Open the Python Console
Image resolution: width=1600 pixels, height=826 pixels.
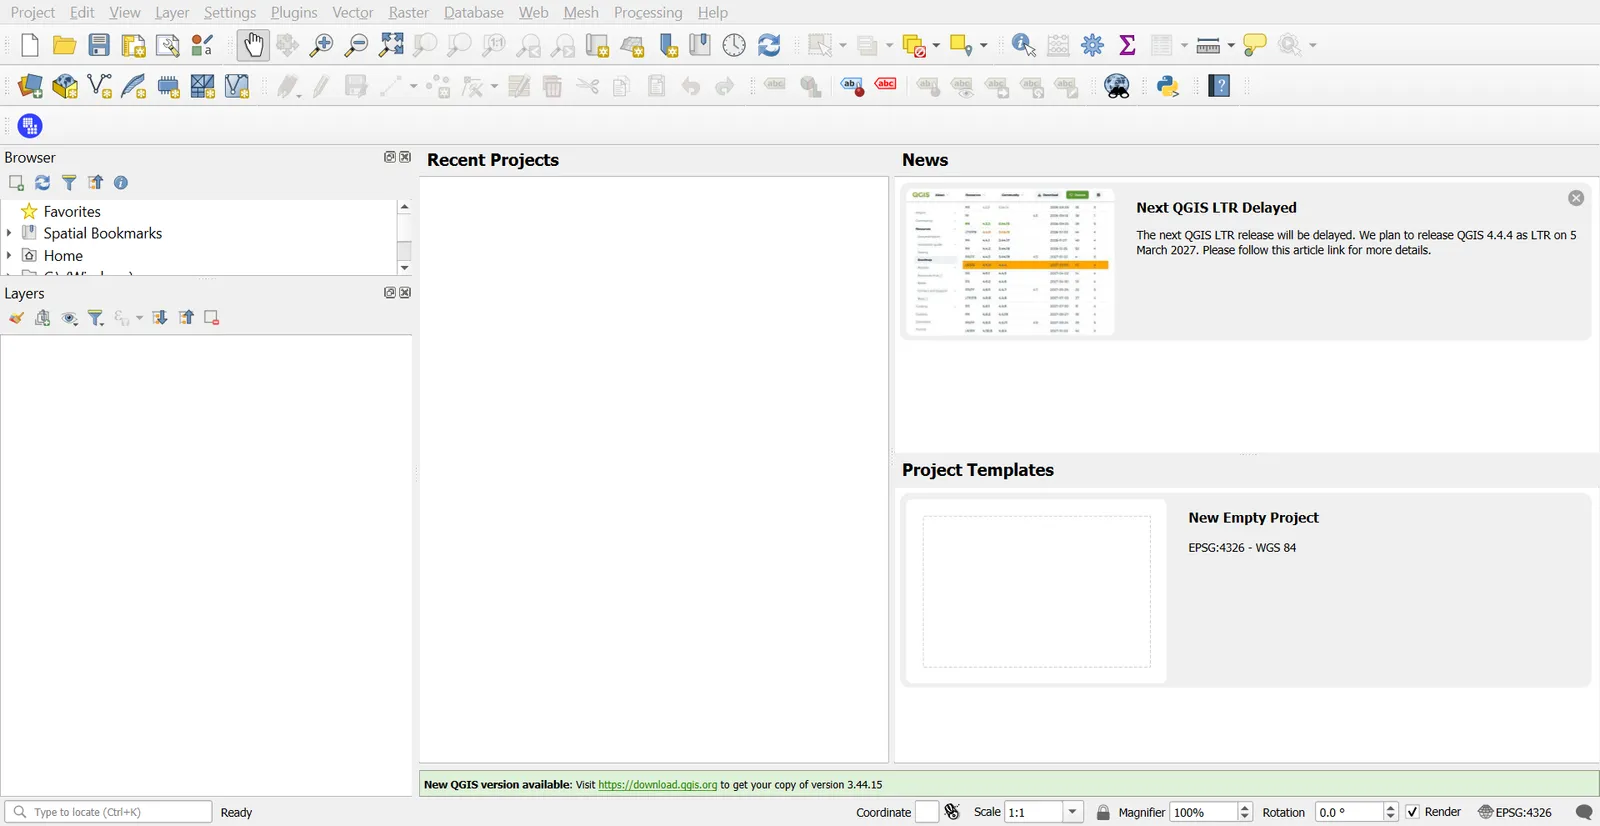[1168, 86]
